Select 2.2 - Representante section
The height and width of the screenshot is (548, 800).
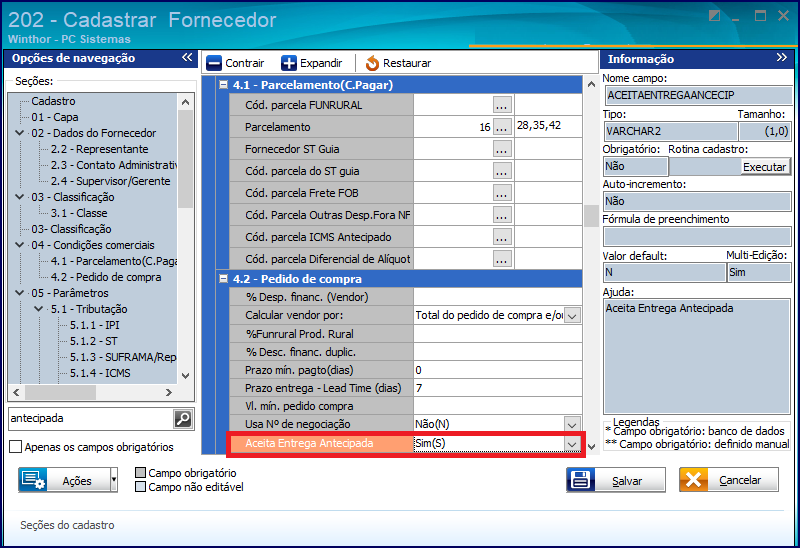click(x=99, y=149)
